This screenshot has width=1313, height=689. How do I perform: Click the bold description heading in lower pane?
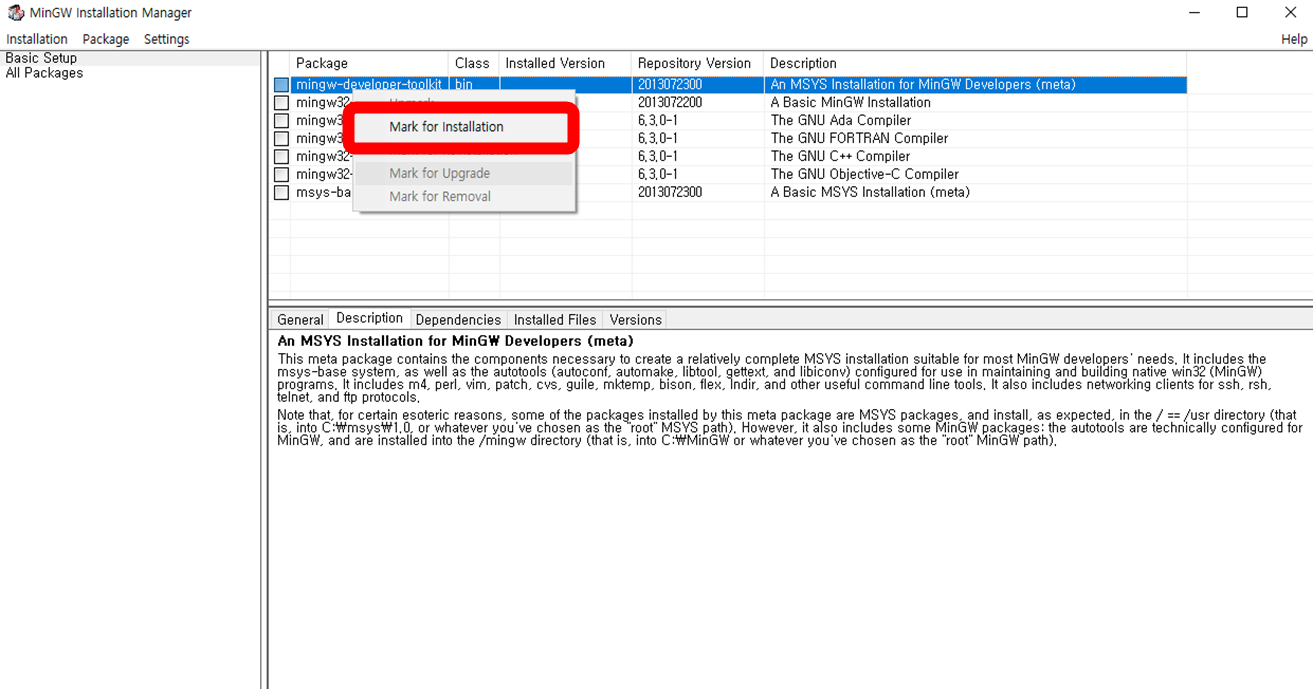click(455, 341)
